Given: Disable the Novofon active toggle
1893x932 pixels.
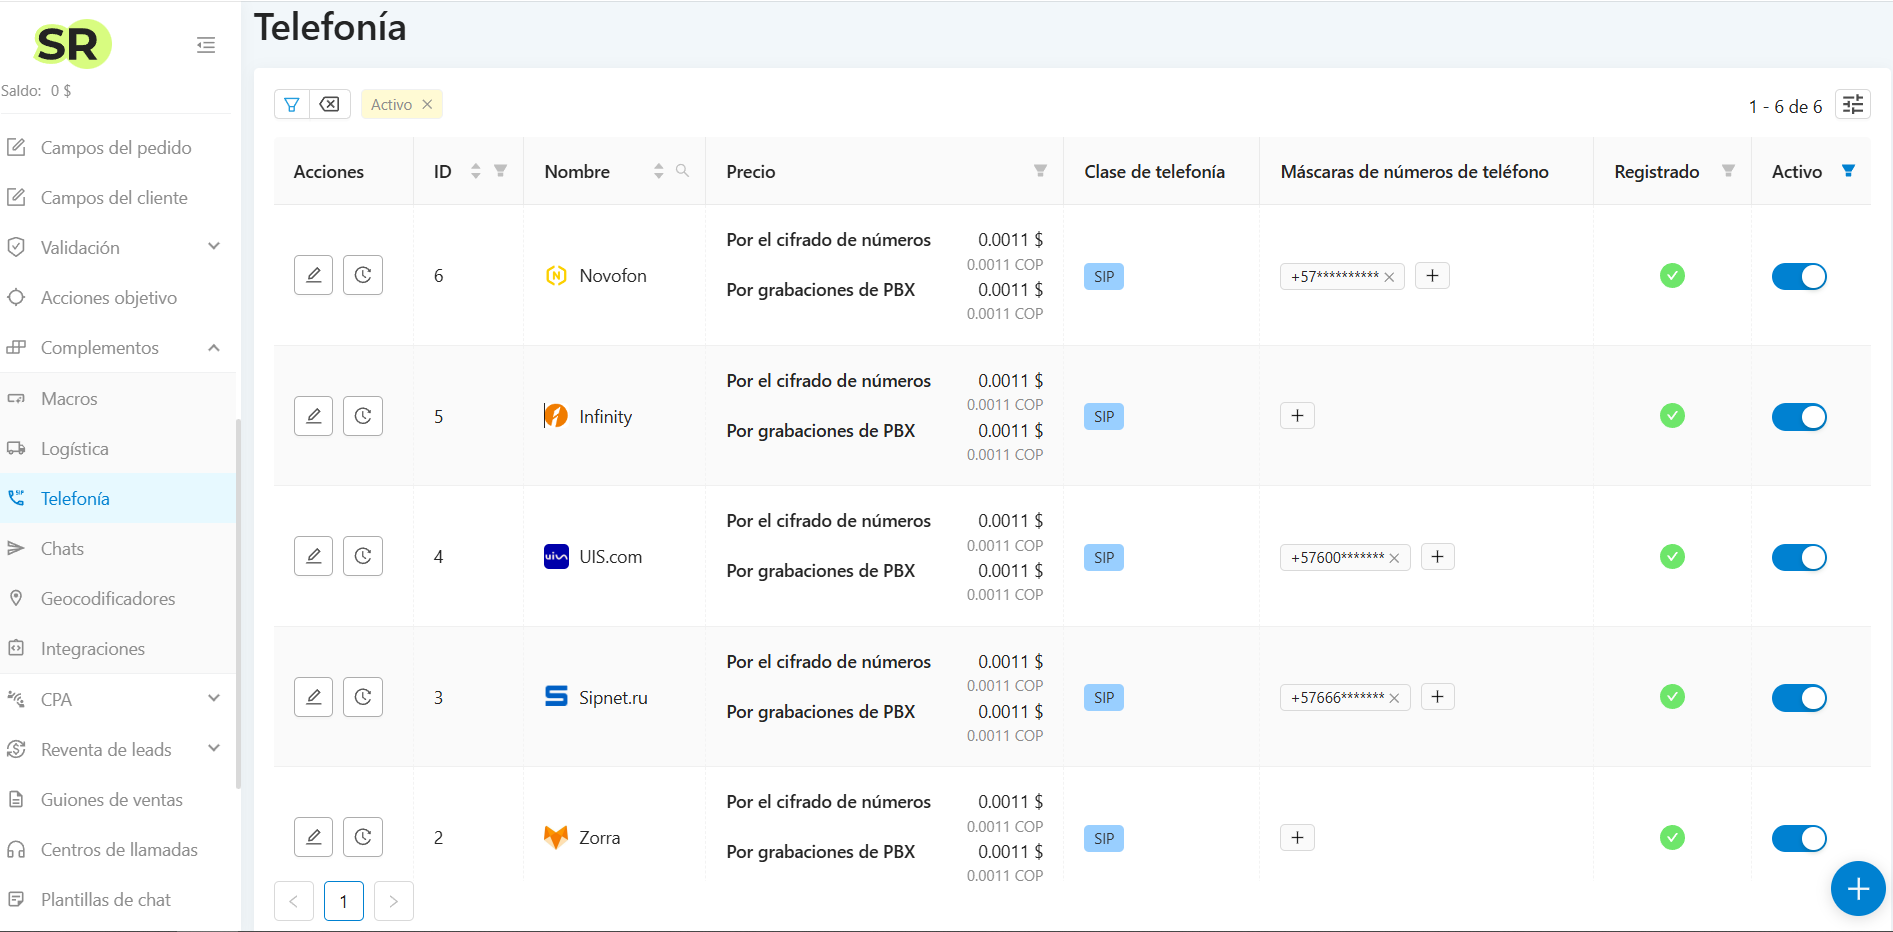Looking at the screenshot, I should tap(1798, 276).
